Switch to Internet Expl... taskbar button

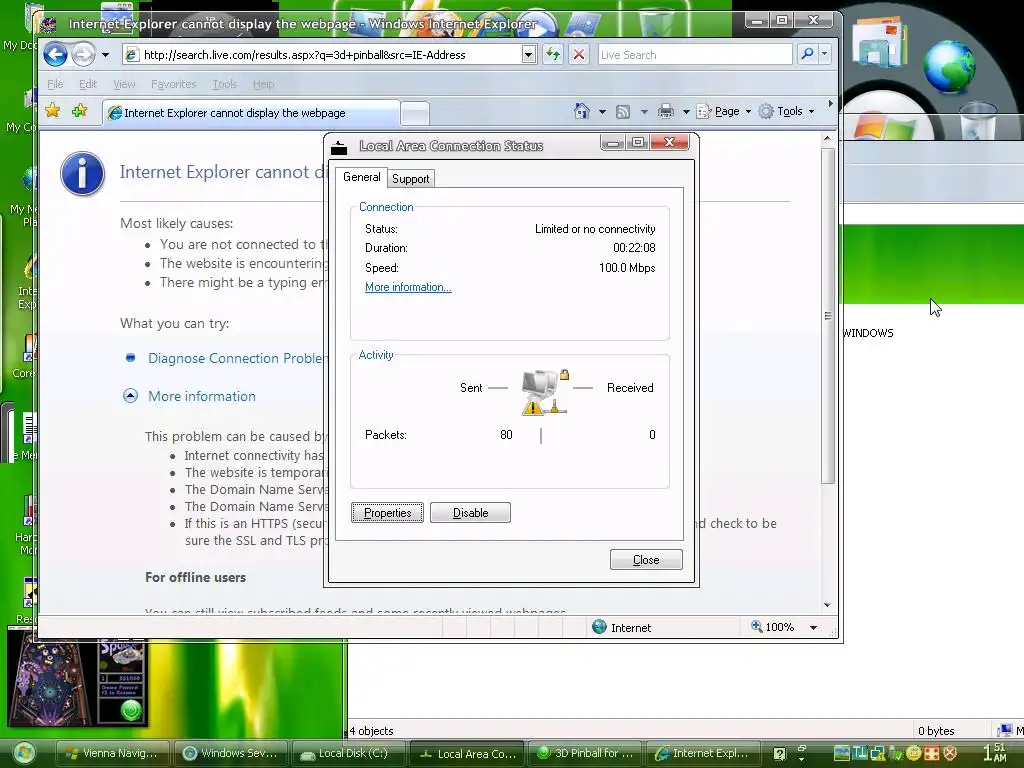pos(703,753)
